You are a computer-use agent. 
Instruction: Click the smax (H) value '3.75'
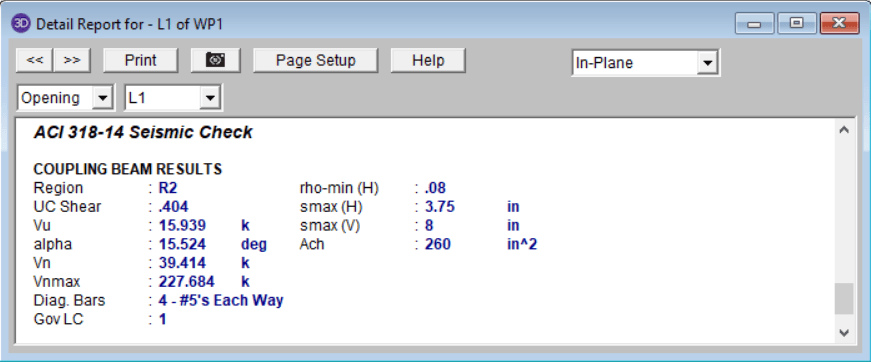440,207
